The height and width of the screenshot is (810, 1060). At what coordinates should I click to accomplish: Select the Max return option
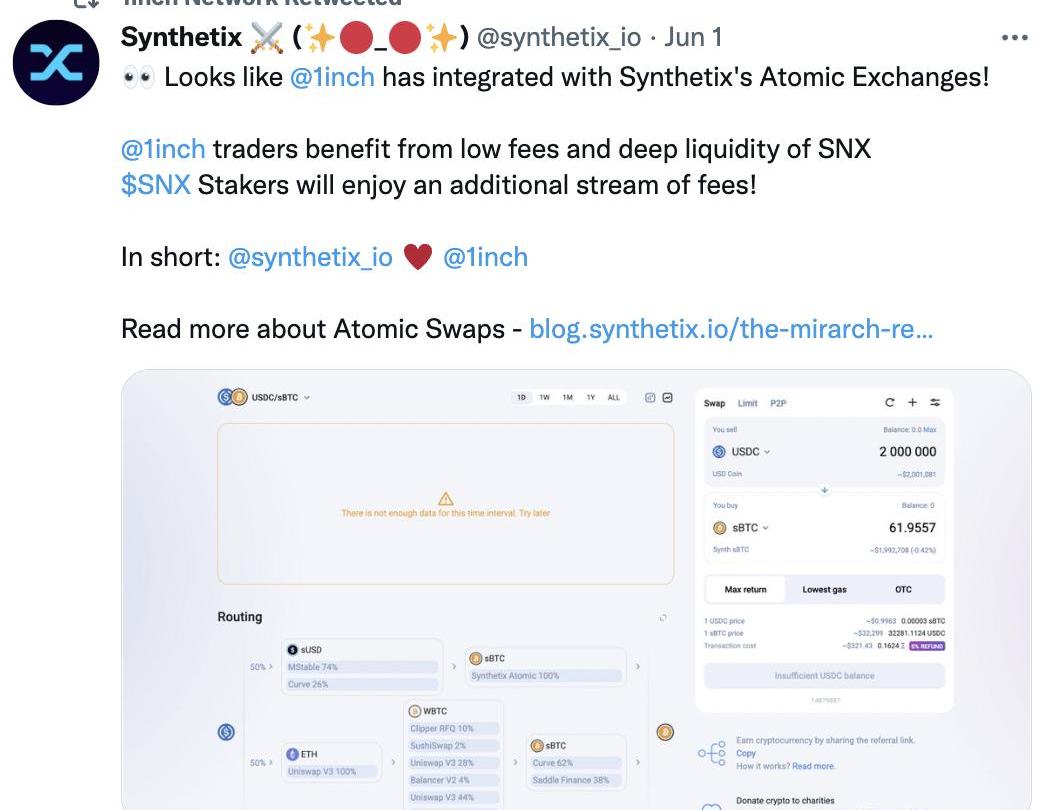click(746, 590)
